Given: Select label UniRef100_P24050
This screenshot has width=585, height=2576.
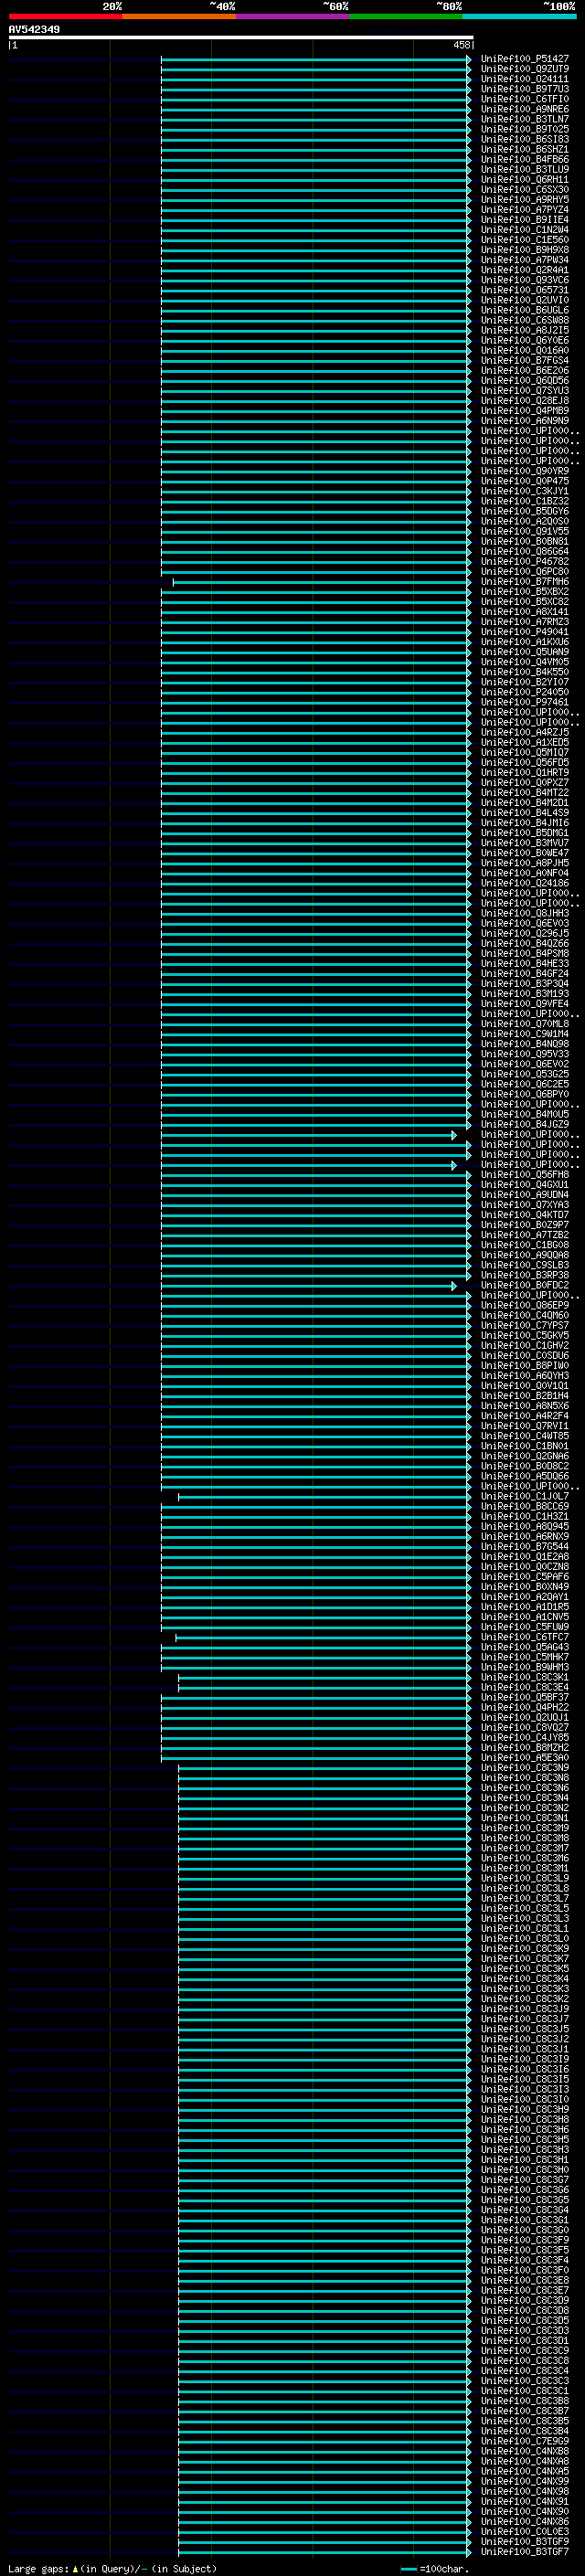Looking at the screenshot, I should 524,692.
